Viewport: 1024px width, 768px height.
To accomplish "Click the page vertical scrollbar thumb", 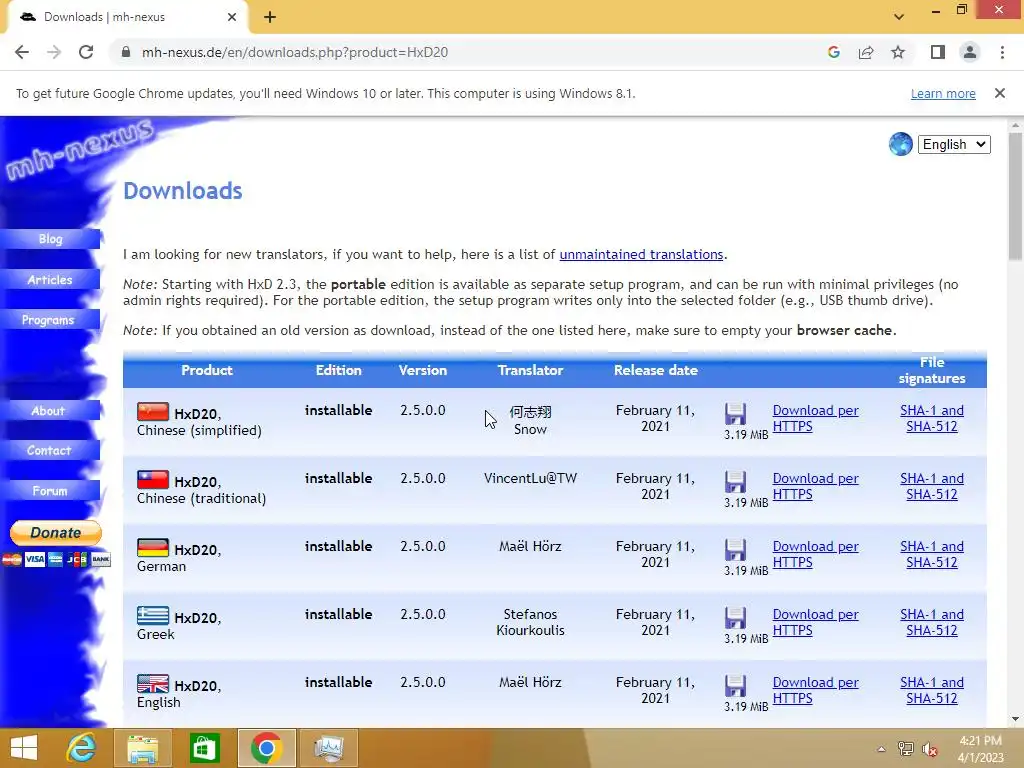I will pyautogui.click(x=1015, y=196).
